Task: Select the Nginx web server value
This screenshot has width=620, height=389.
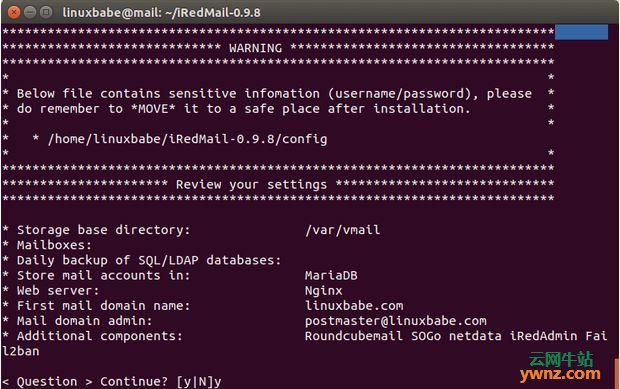Action: pyautogui.click(x=323, y=291)
